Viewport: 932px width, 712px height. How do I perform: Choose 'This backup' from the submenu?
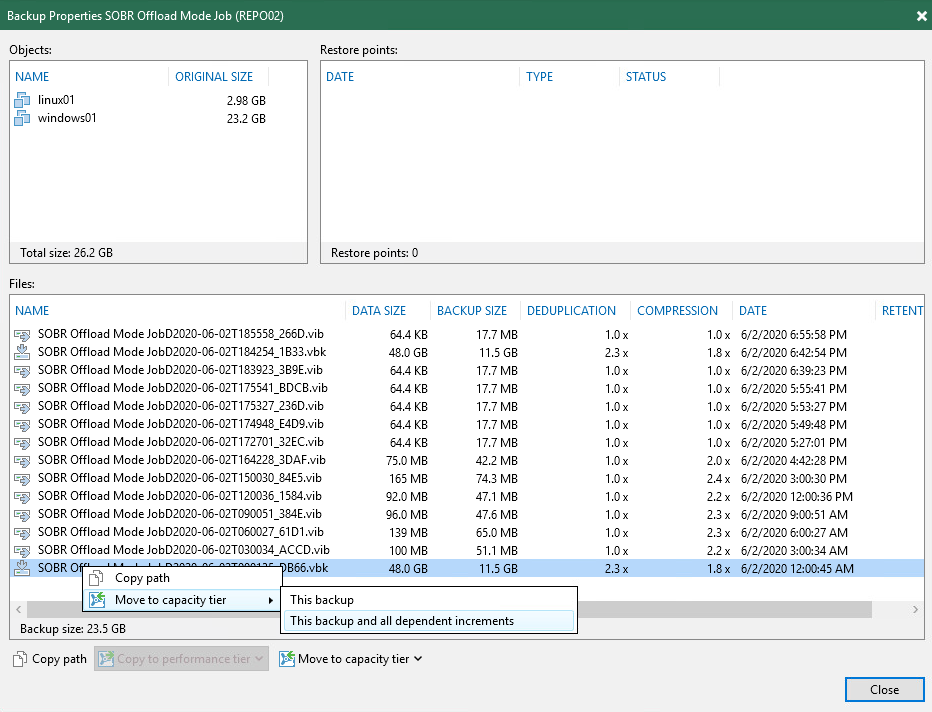point(322,600)
